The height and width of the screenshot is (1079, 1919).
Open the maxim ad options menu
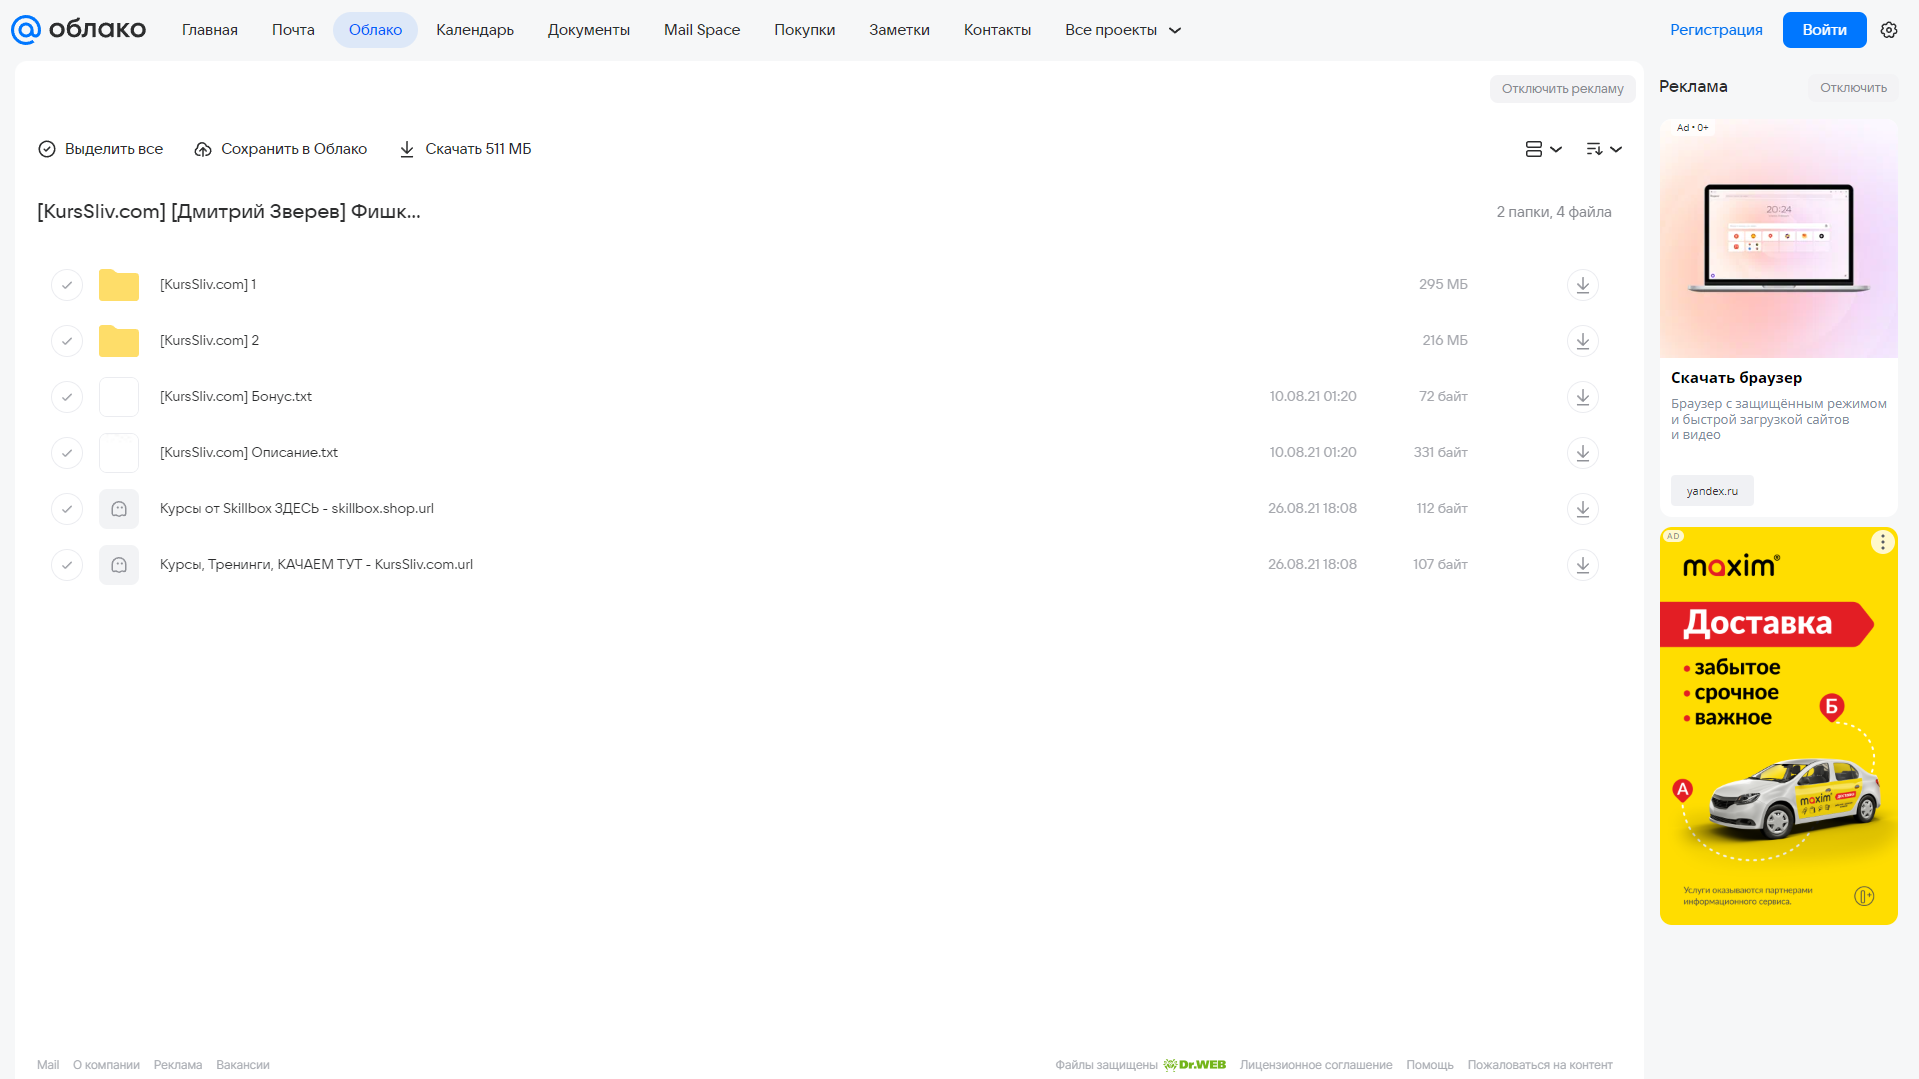pyautogui.click(x=1883, y=542)
